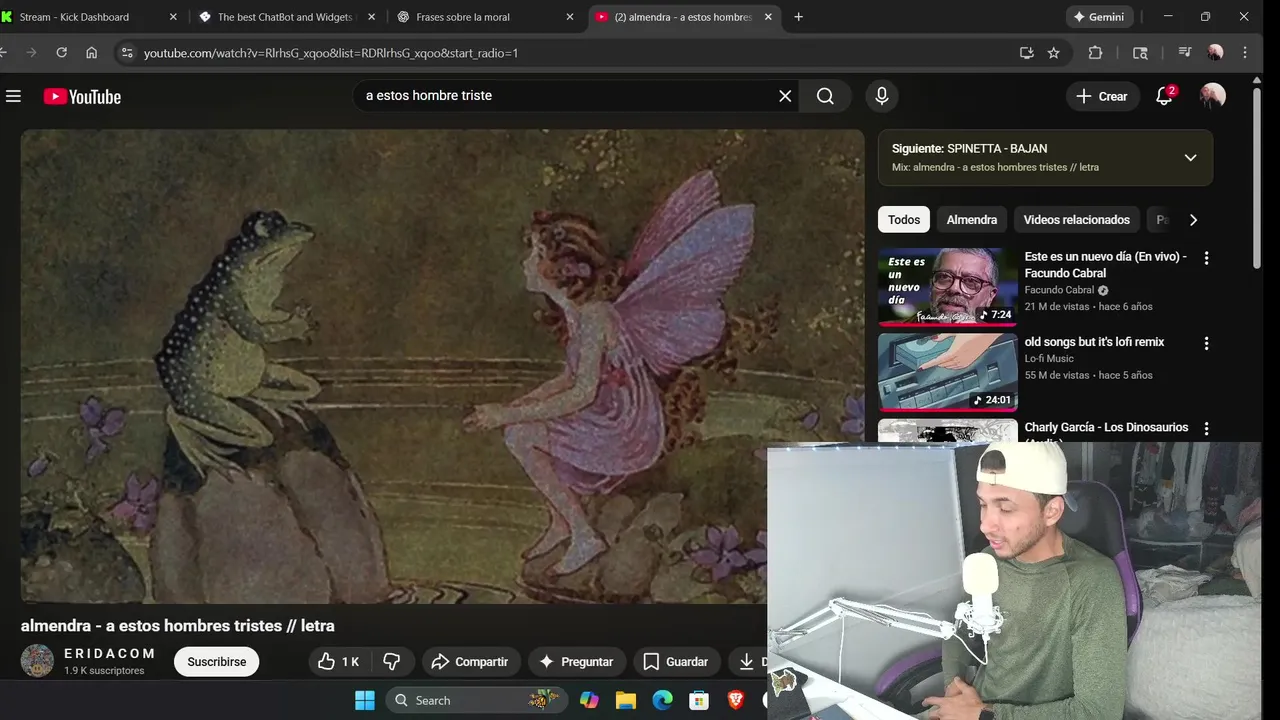The image size is (1280, 720).
Task: Open Chrome three-dot menu
Action: click(x=1245, y=53)
